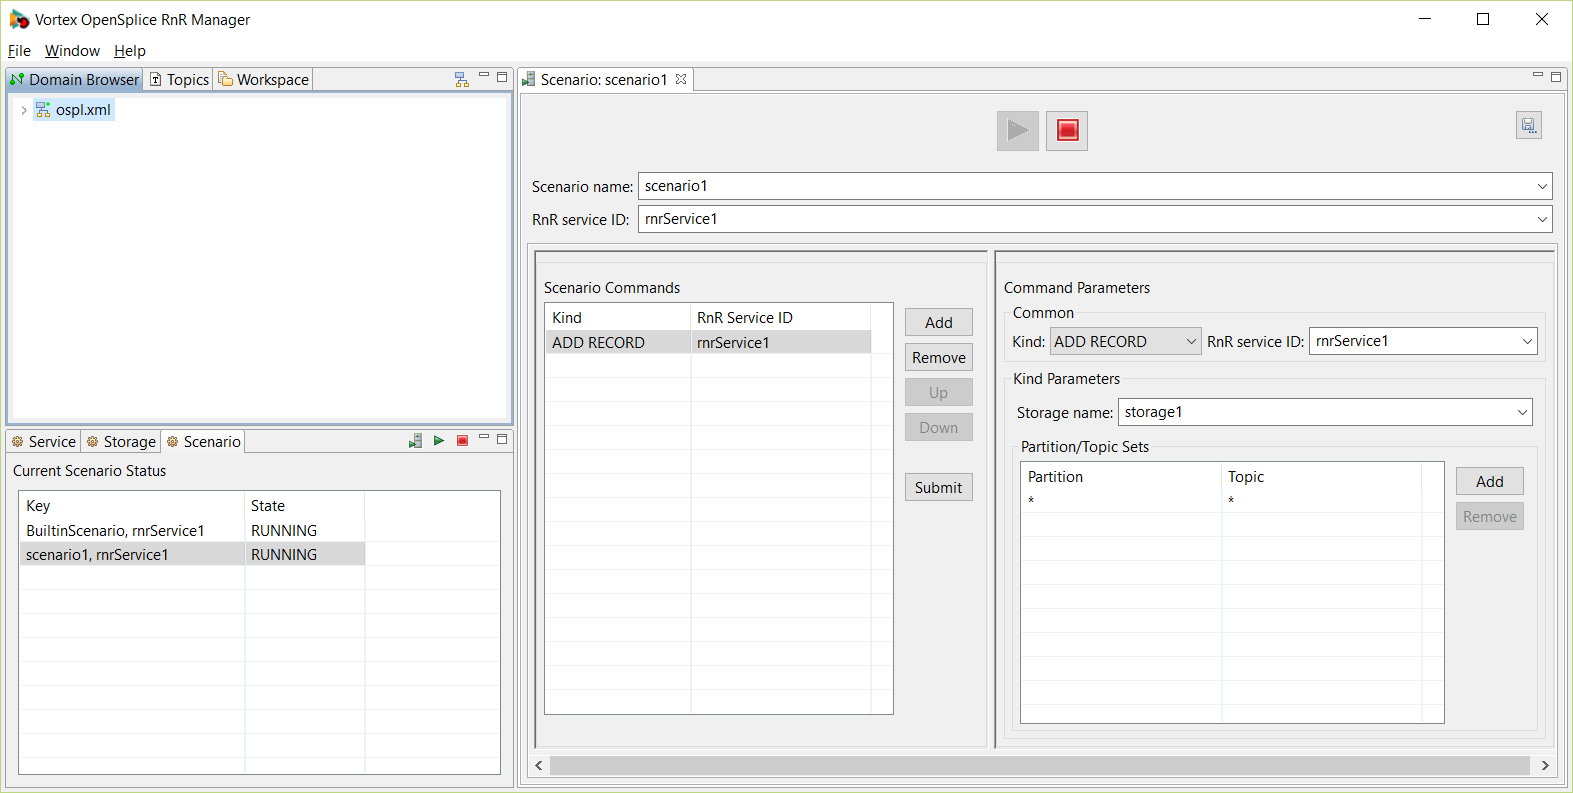Open the Help menu
The height and width of the screenshot is (793, 1573).
pyautogui.click(x=130, y=51)
